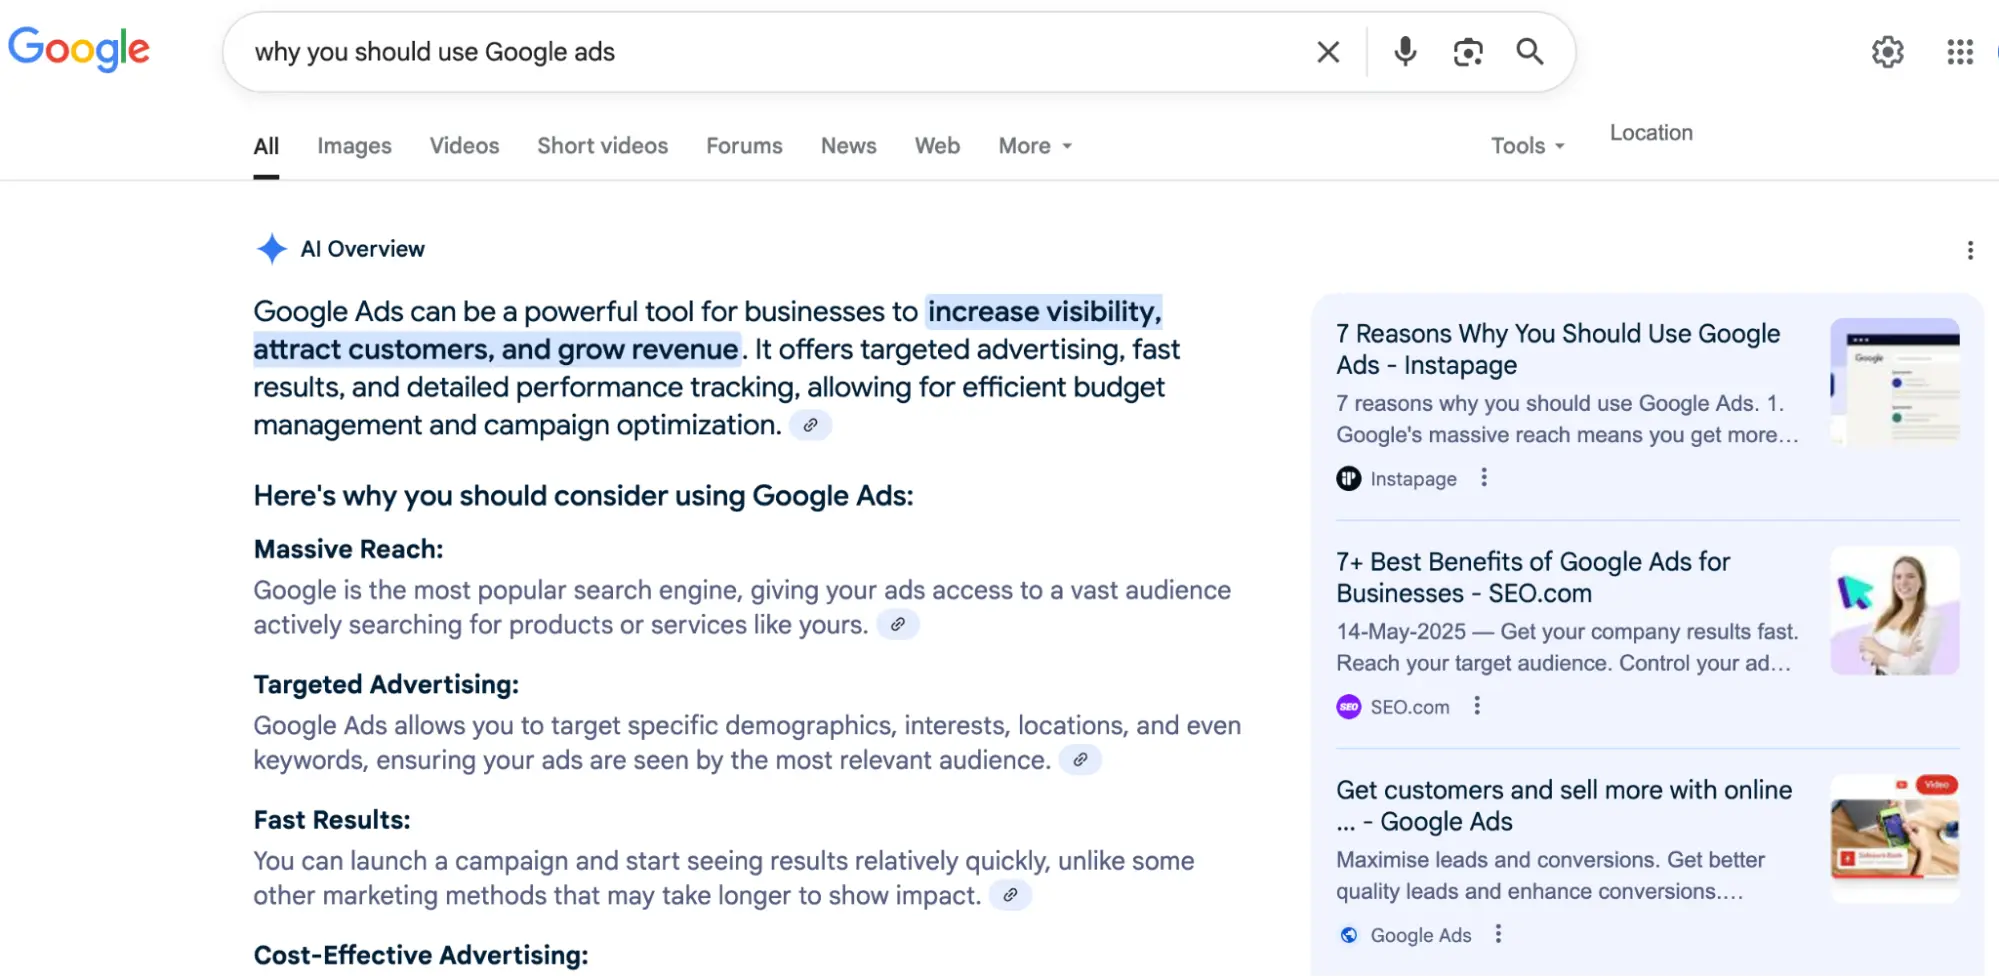Image resolution: width=1999 pixels, height=977 pixels.
Task: Click the 'Massive Reach:' heading
Action: pos(348,549)
